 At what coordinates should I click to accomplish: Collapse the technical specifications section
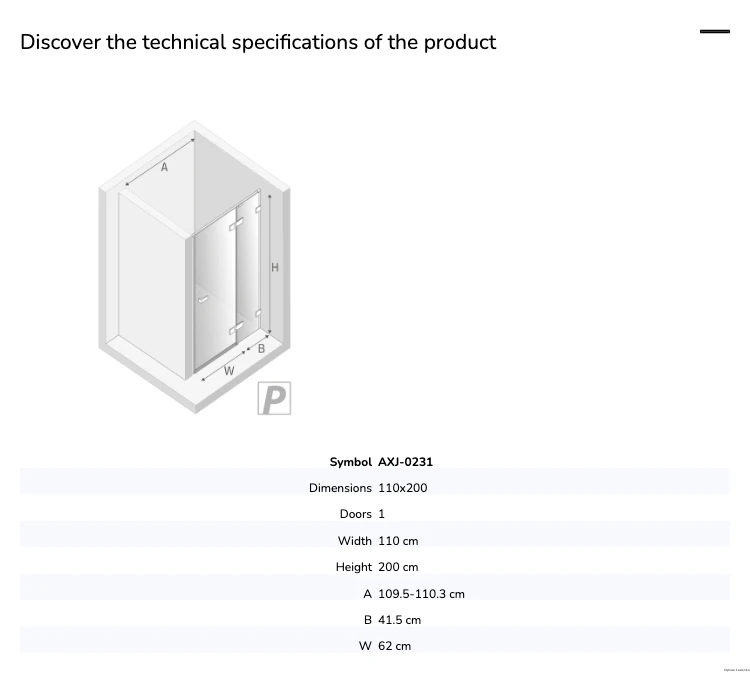click(x=715, y=32)
